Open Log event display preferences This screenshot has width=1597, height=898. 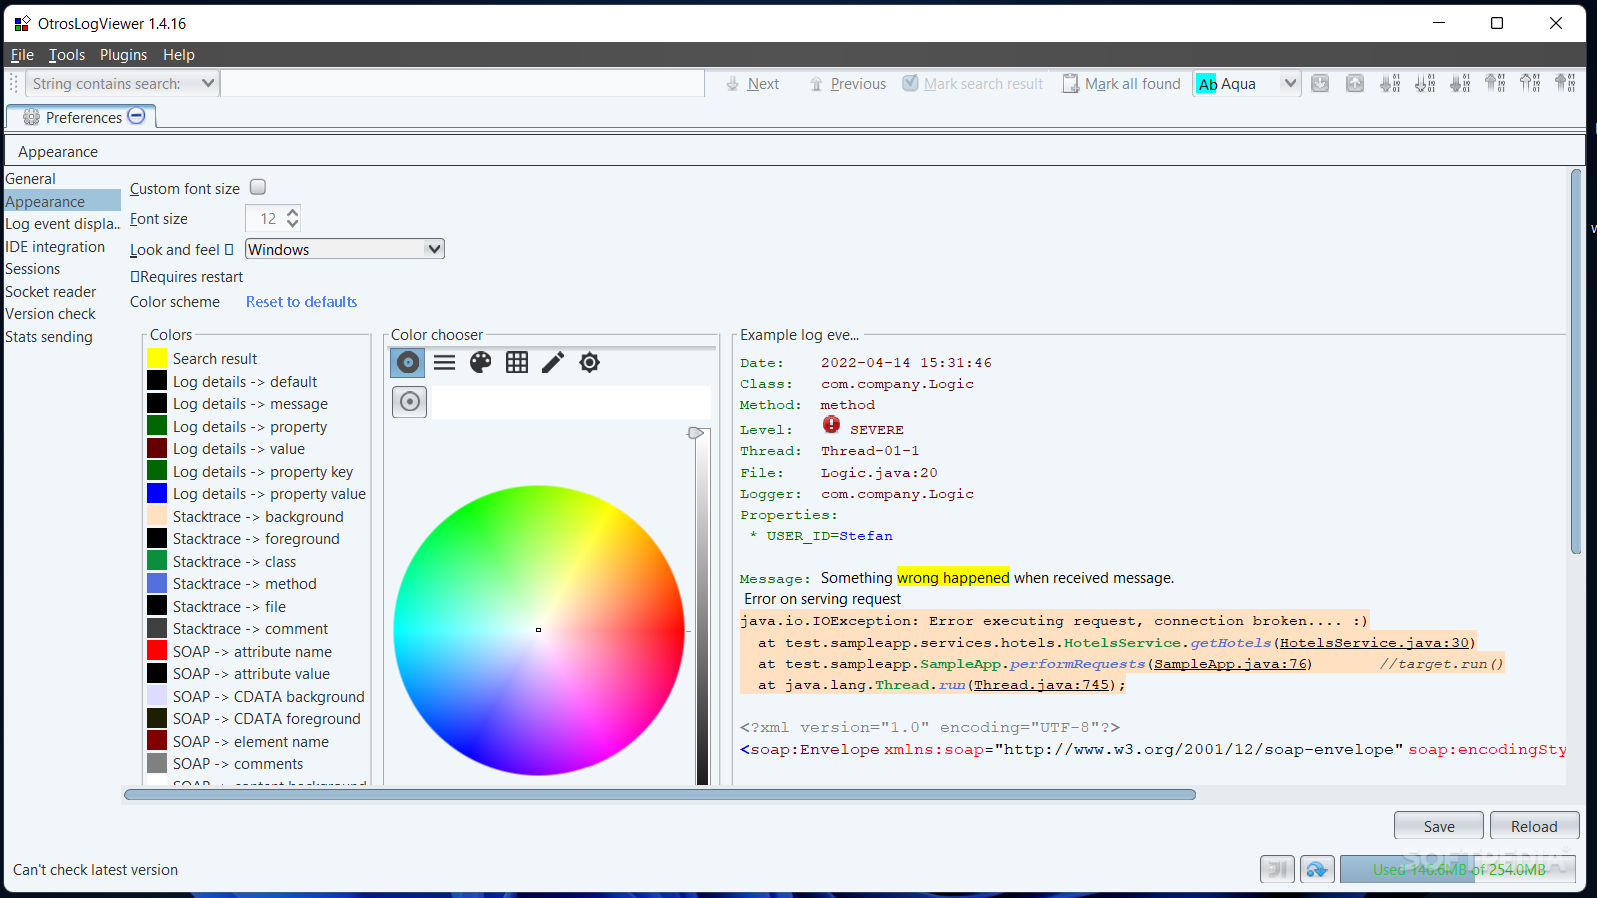tap(62, 224)
